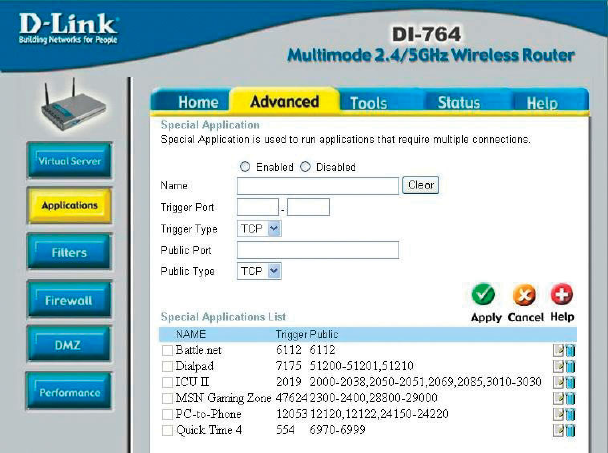This screenshot has width=608, height=453.
Task: Click the red Help plus icon
Action: coord(561,294)
